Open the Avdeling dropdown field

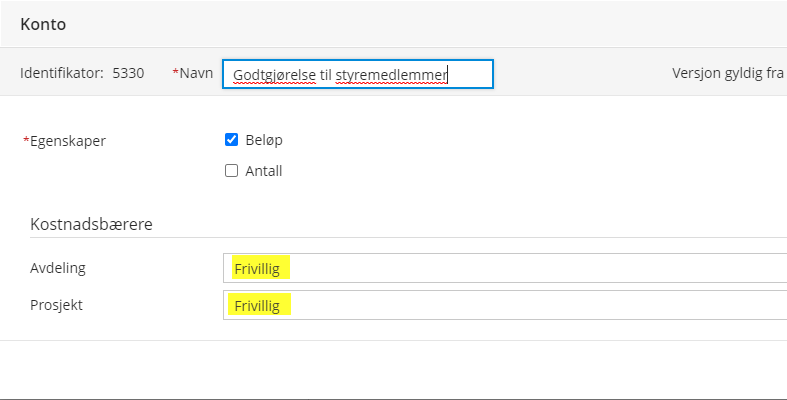pyautogui.click(x=505, y=268)
